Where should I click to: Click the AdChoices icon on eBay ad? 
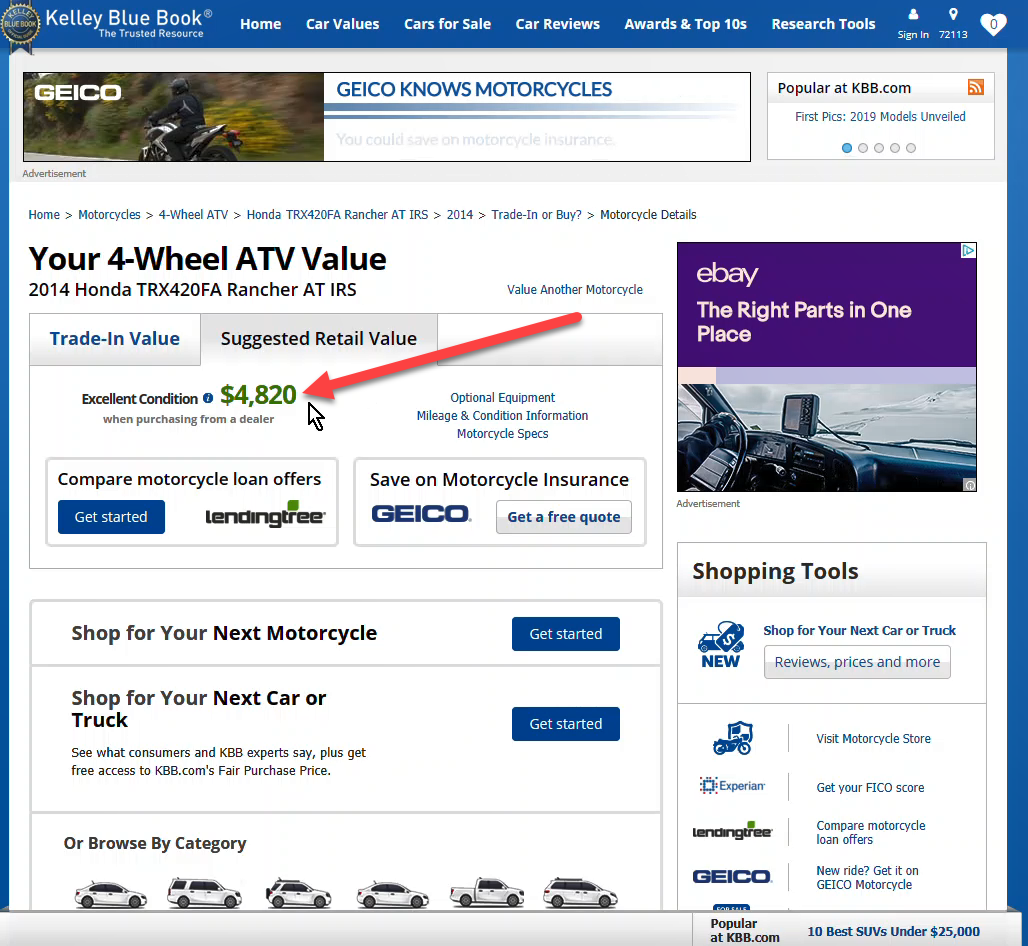pyautogui.click(x=968, y=250)
